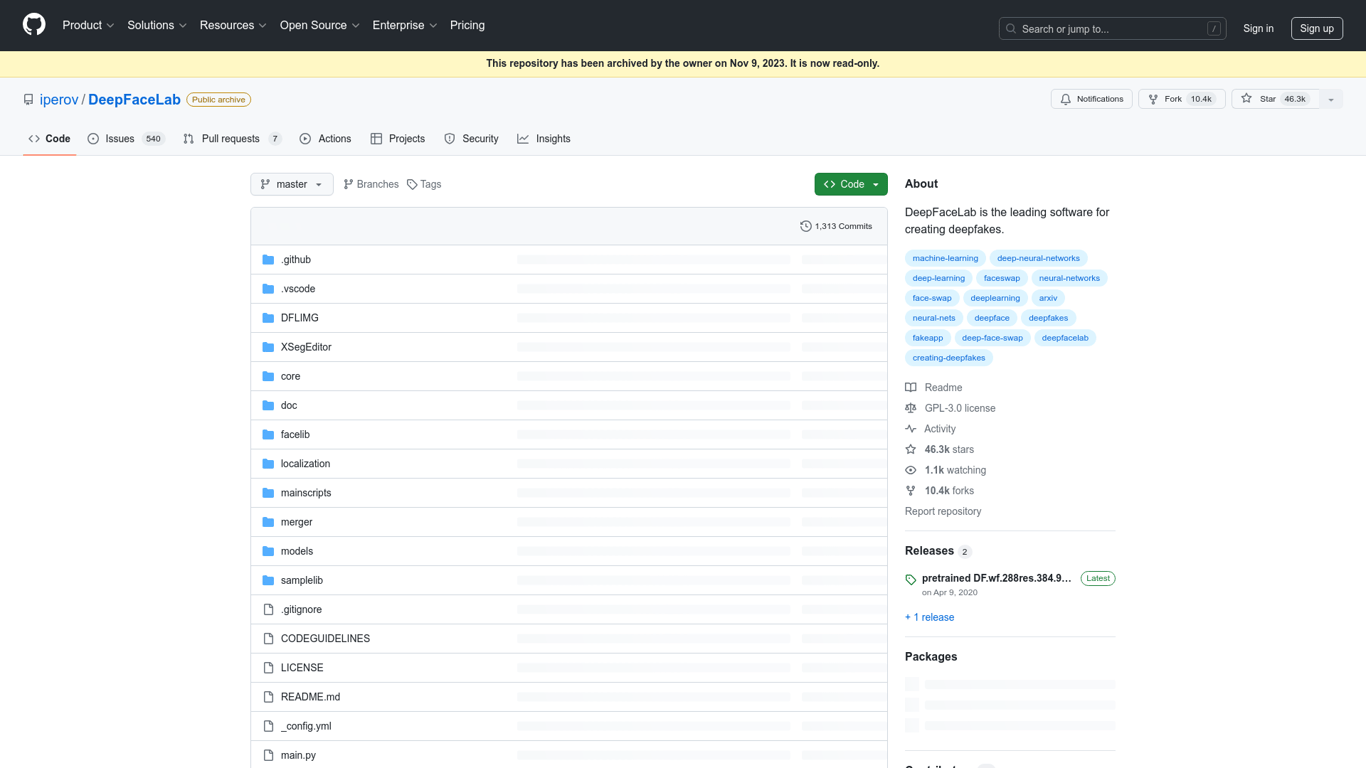Expand the master branch dropdown
The width and height of the screenshot is (1366, 768).
pos(292,184)
